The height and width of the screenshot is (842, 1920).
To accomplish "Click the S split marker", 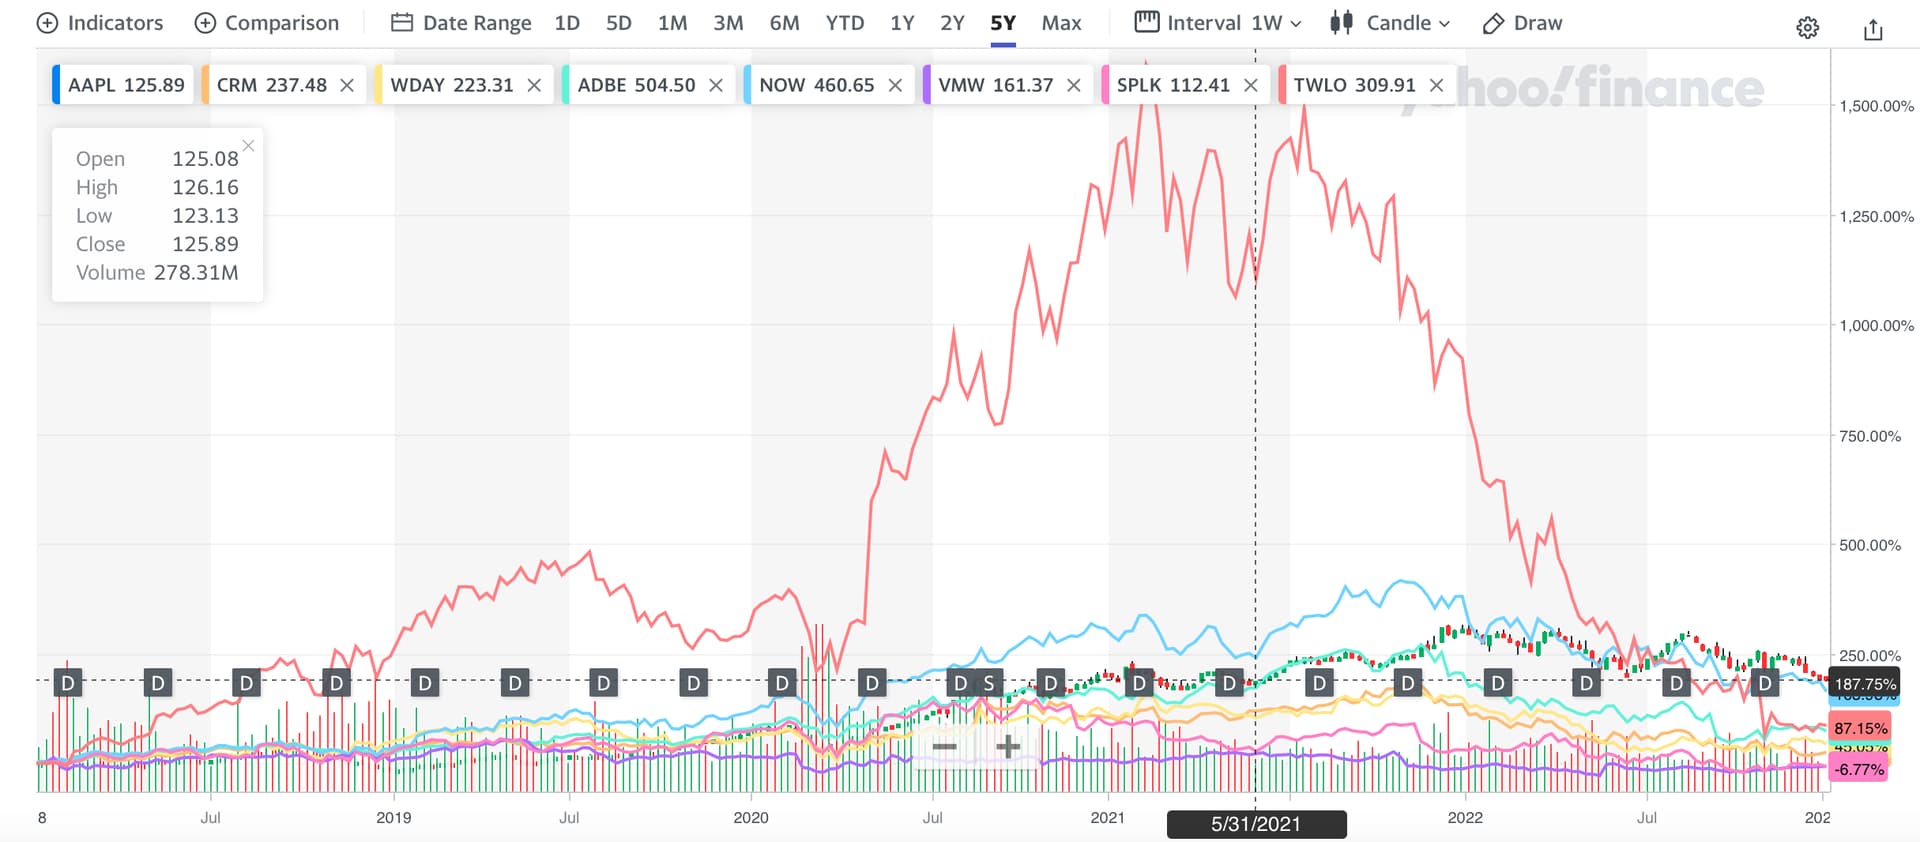I will (989, 683).
